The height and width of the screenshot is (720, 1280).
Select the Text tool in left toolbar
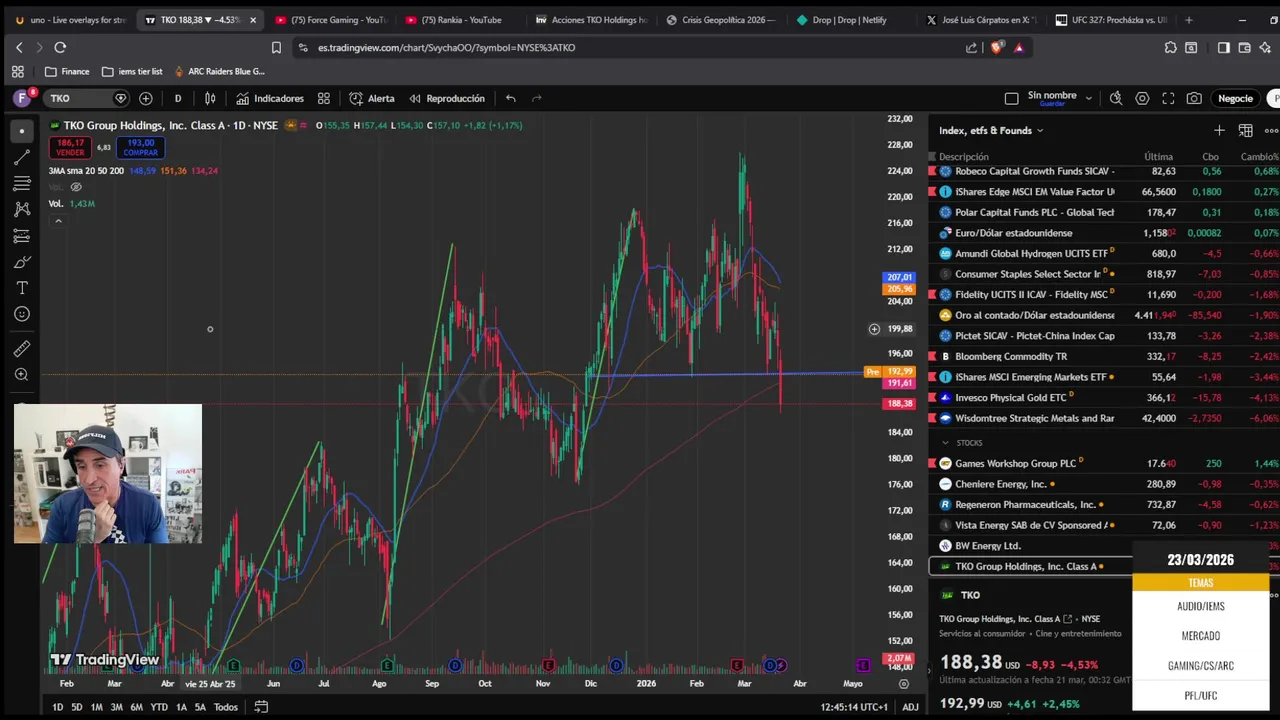click(x=22, y=288)
